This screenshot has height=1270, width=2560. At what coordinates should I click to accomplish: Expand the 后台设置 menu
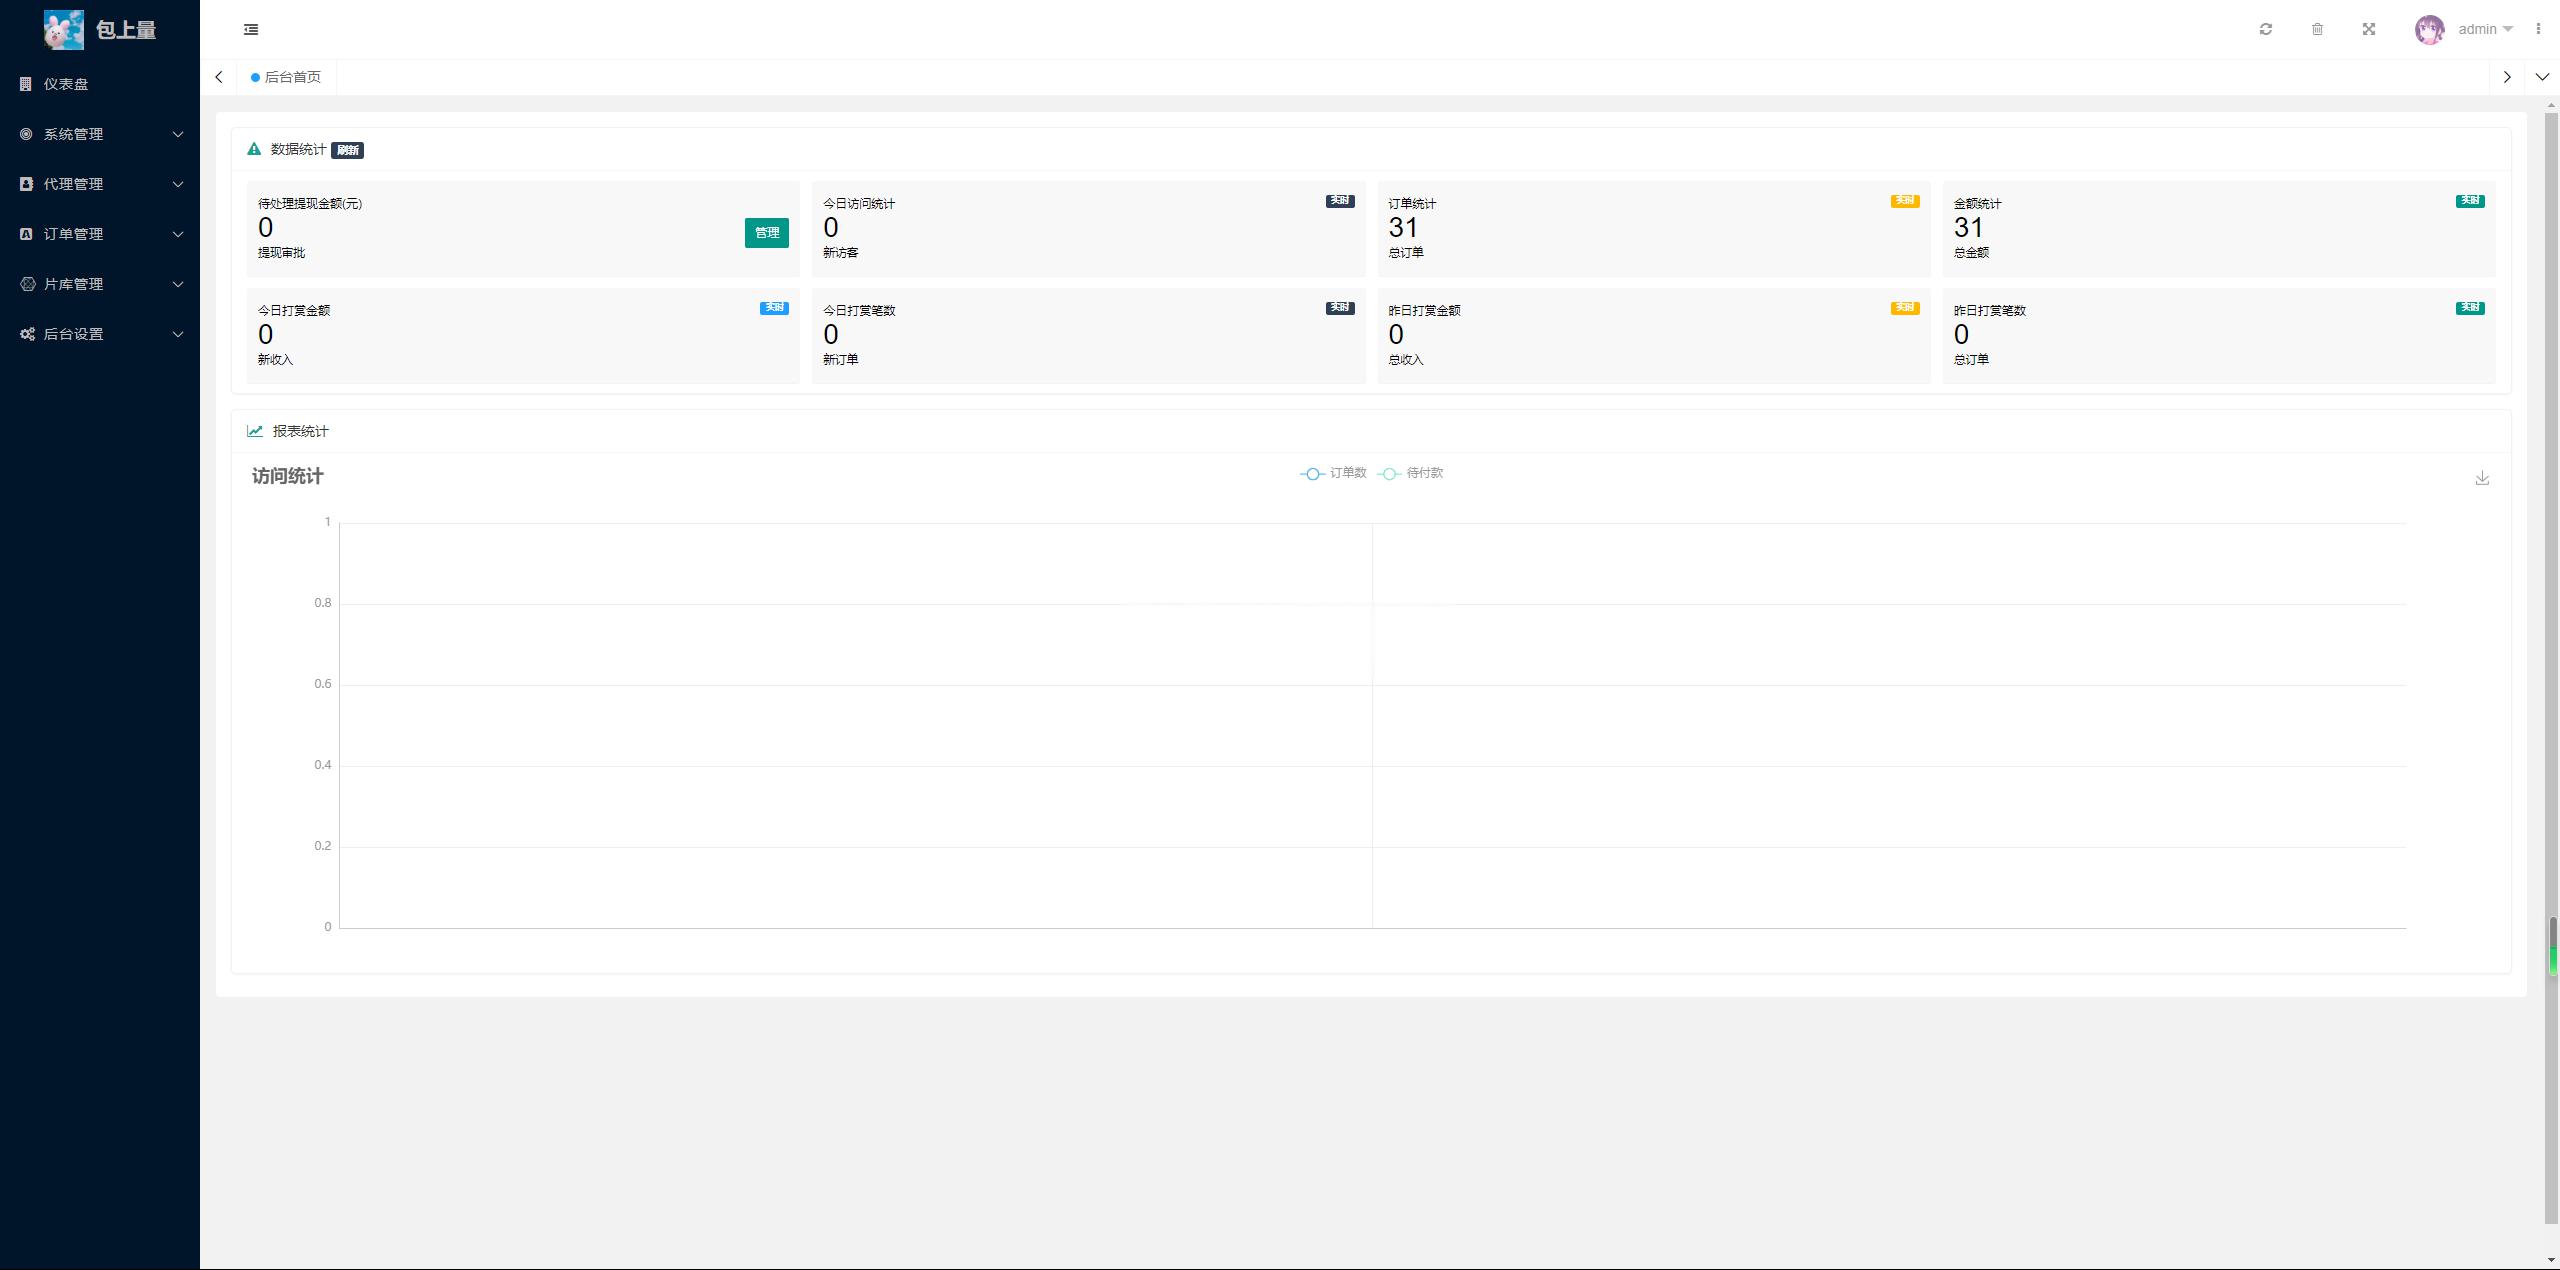click(100, 334)
